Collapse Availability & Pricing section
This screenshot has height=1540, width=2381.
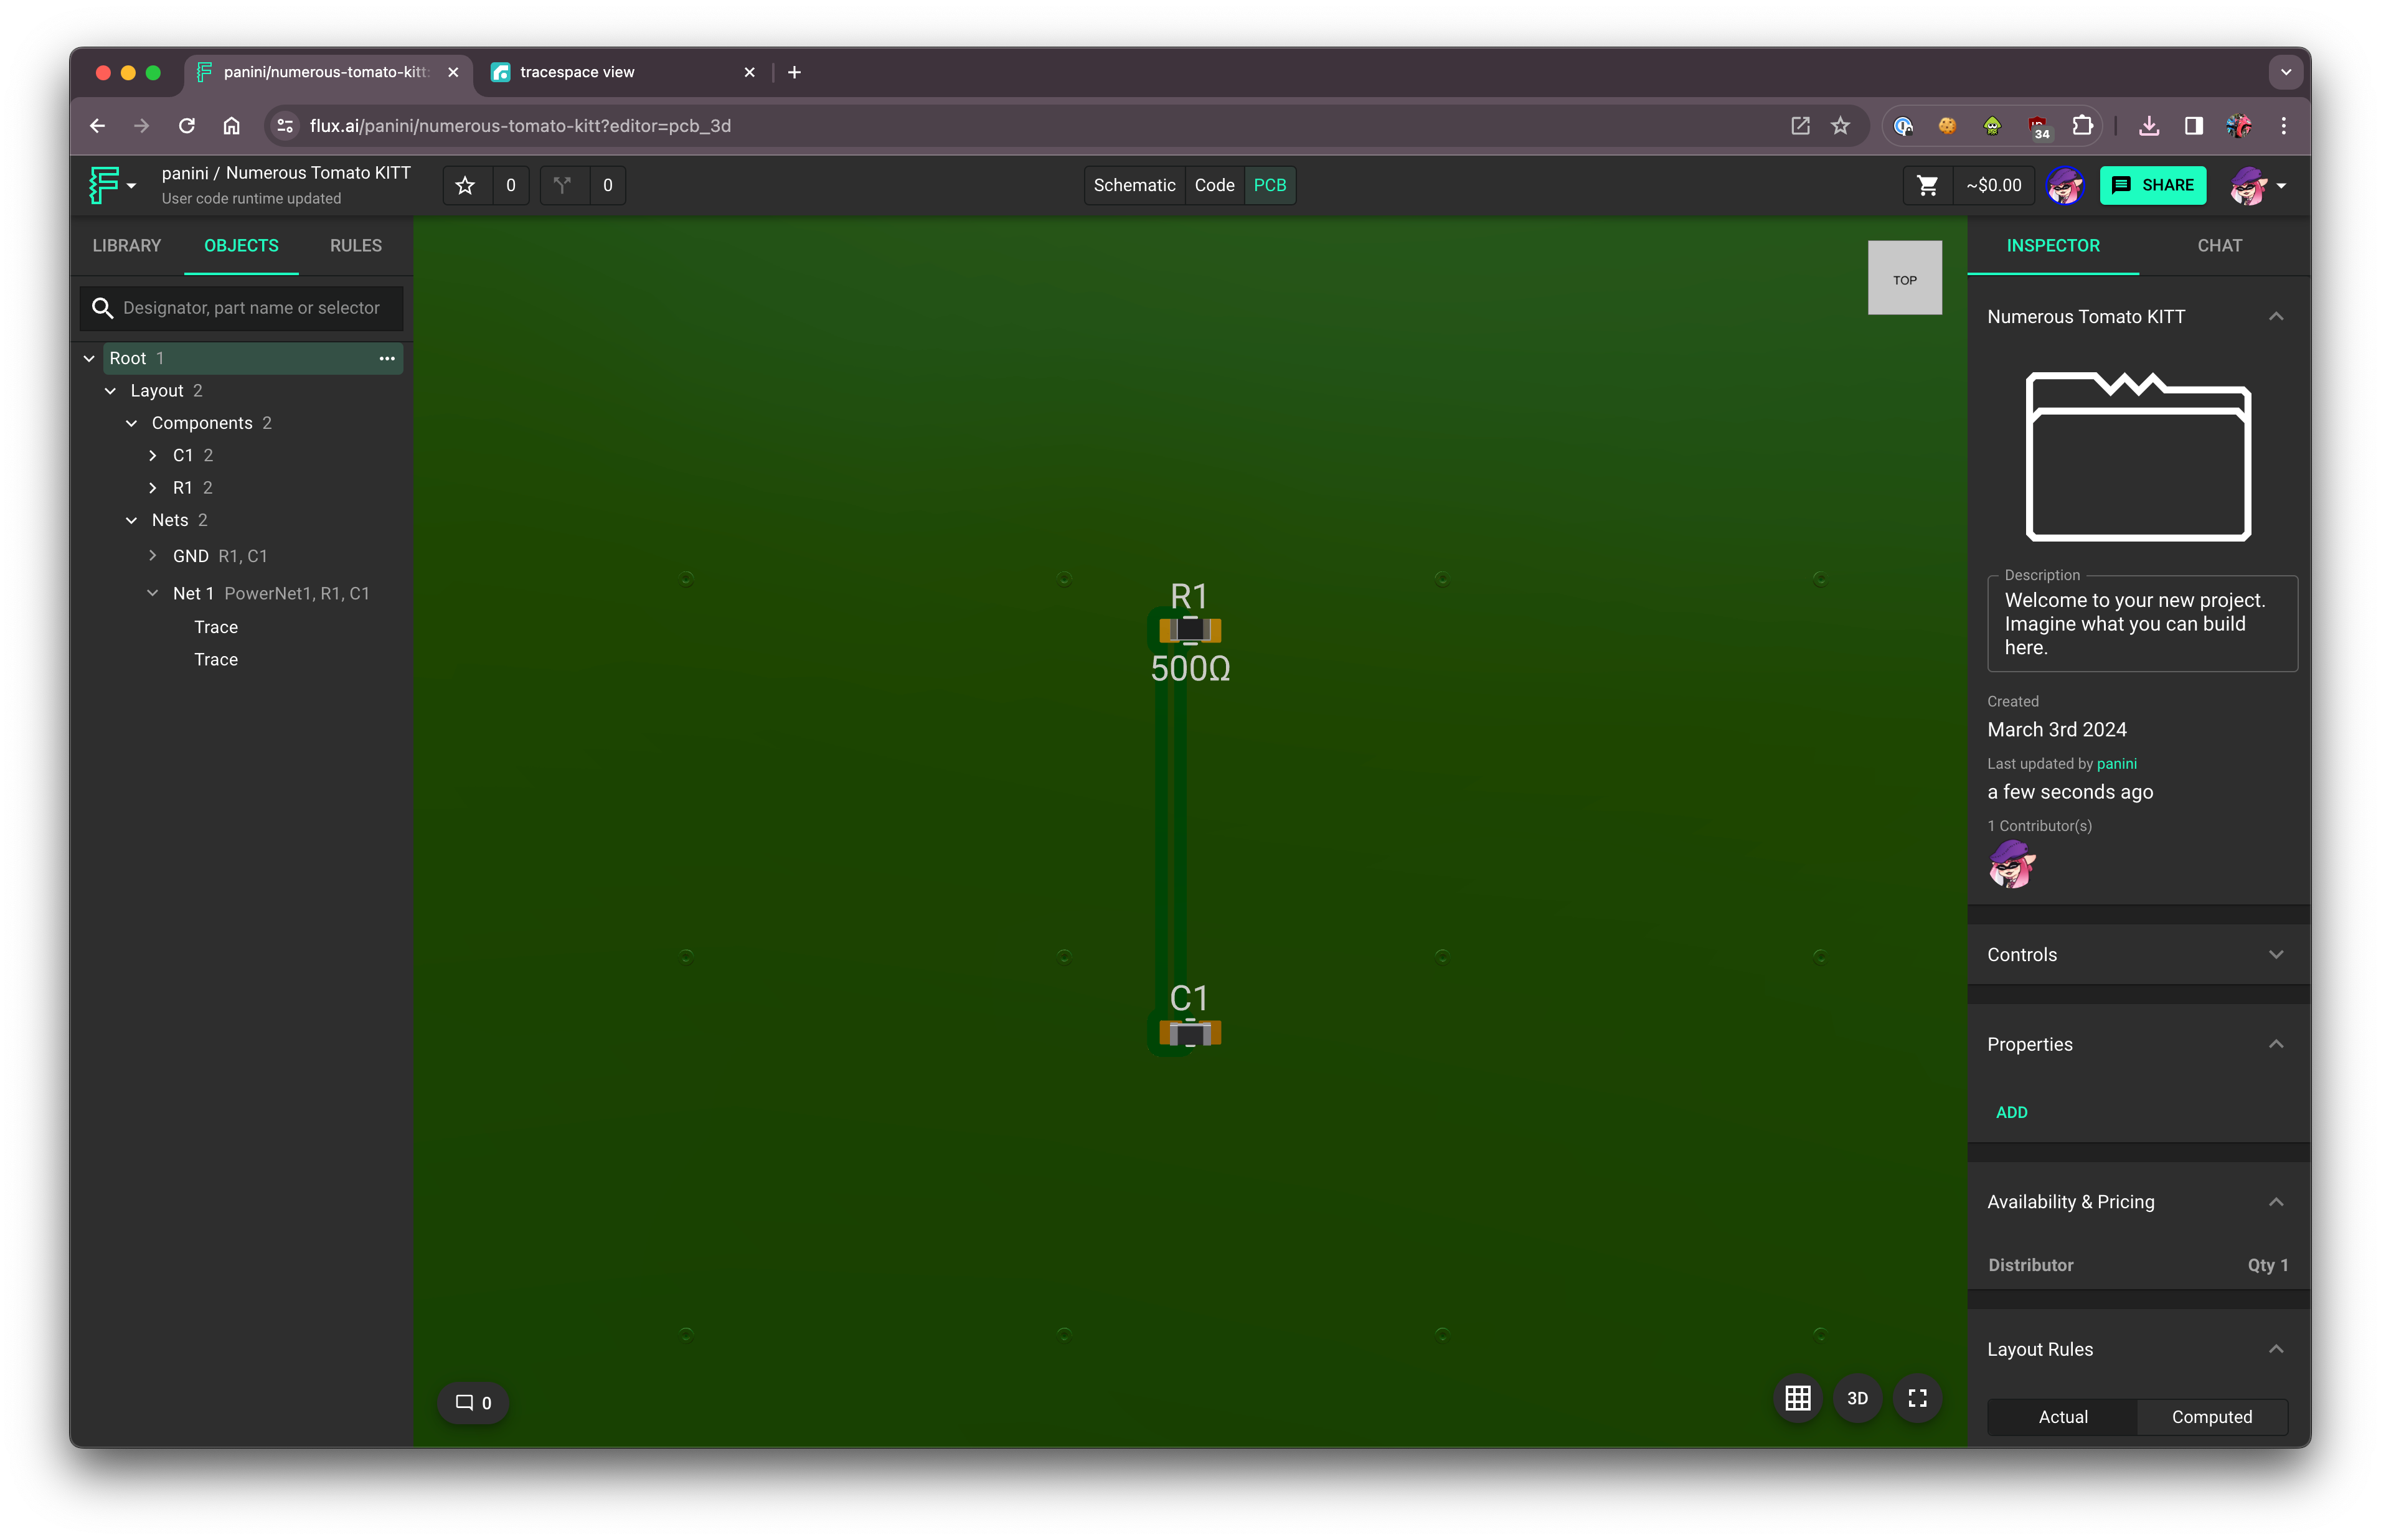[x=2275, y=1202]
